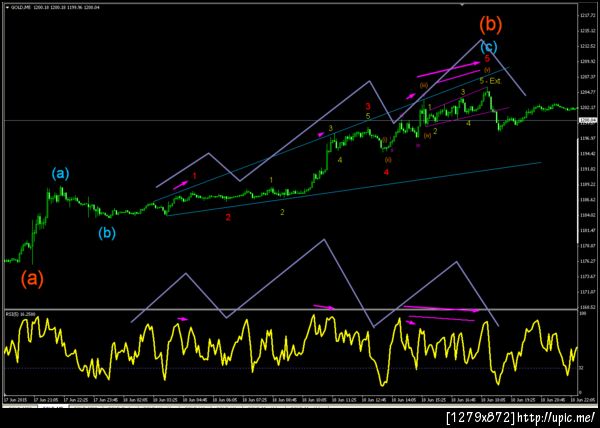Click the chart shift triangle marker at top
The image size is (600, 428).
(462, 5)
